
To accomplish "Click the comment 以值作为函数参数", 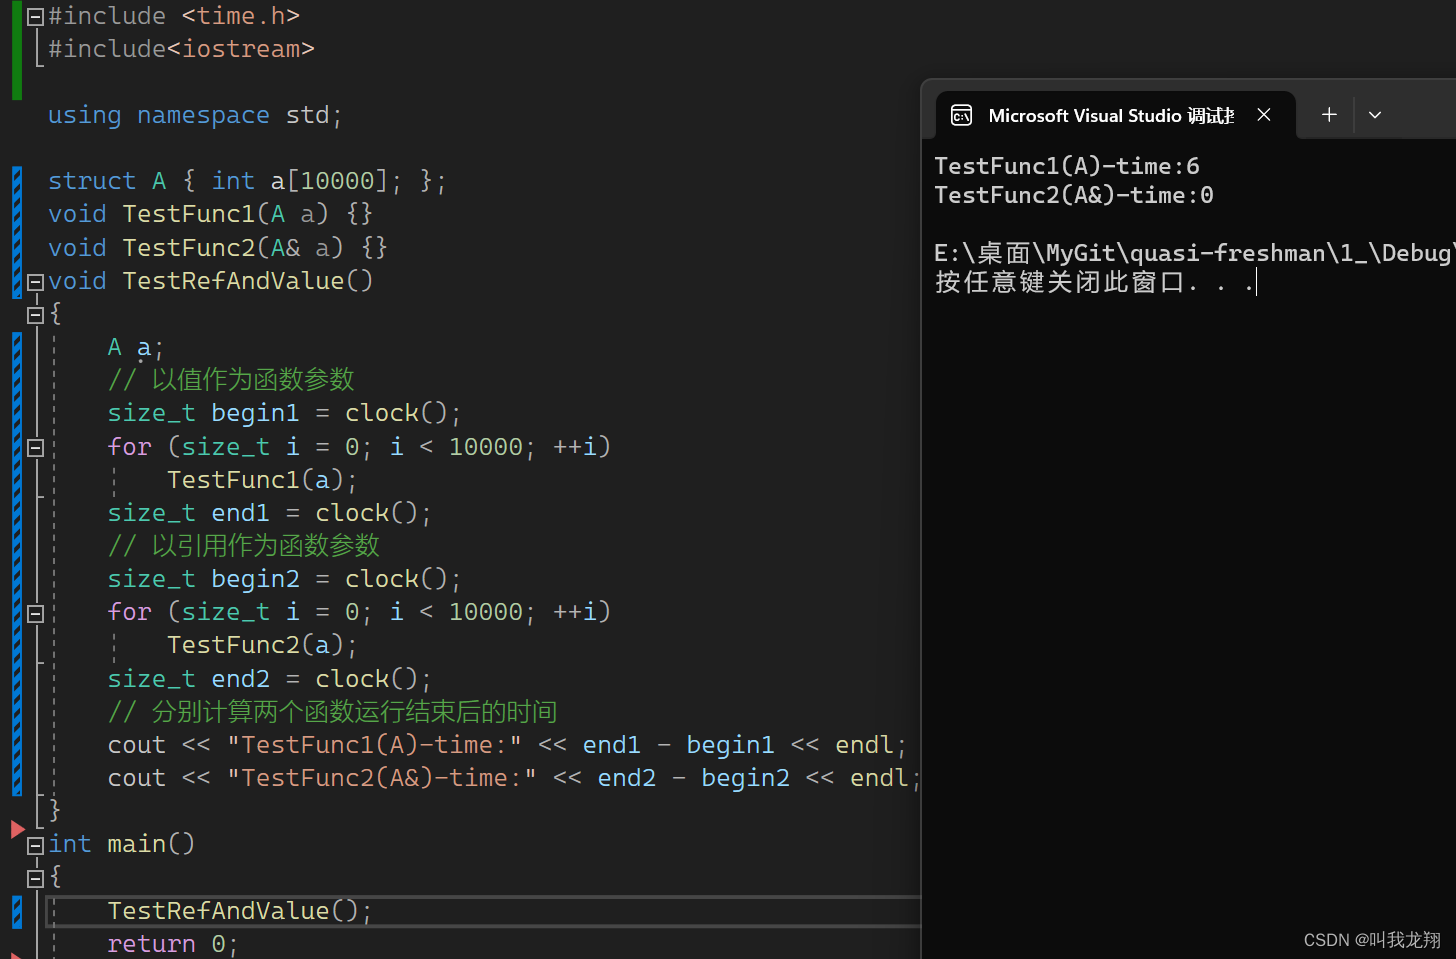I will click(x=231, y=380).
